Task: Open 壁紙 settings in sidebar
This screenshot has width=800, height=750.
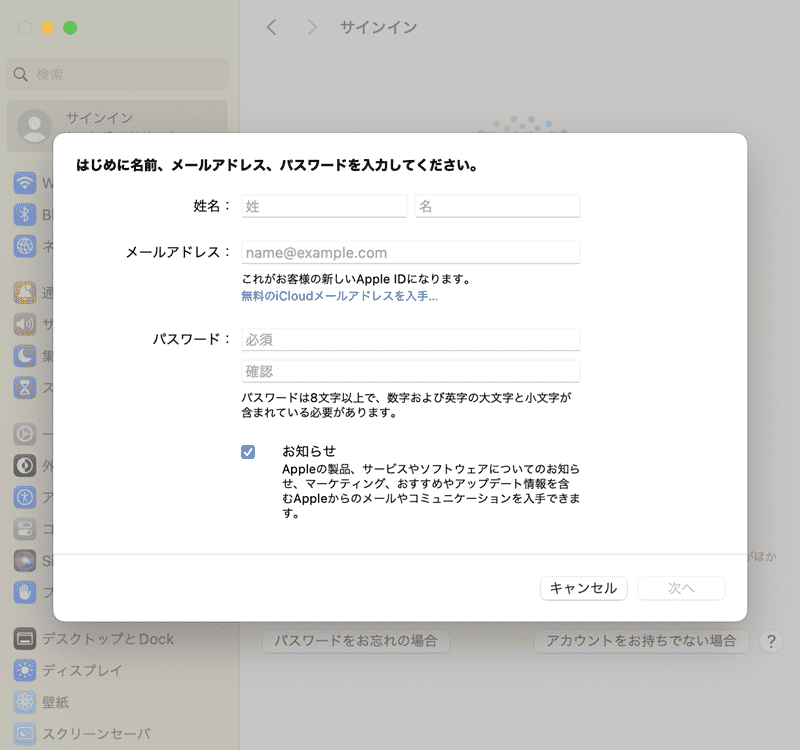Action: 41,702
